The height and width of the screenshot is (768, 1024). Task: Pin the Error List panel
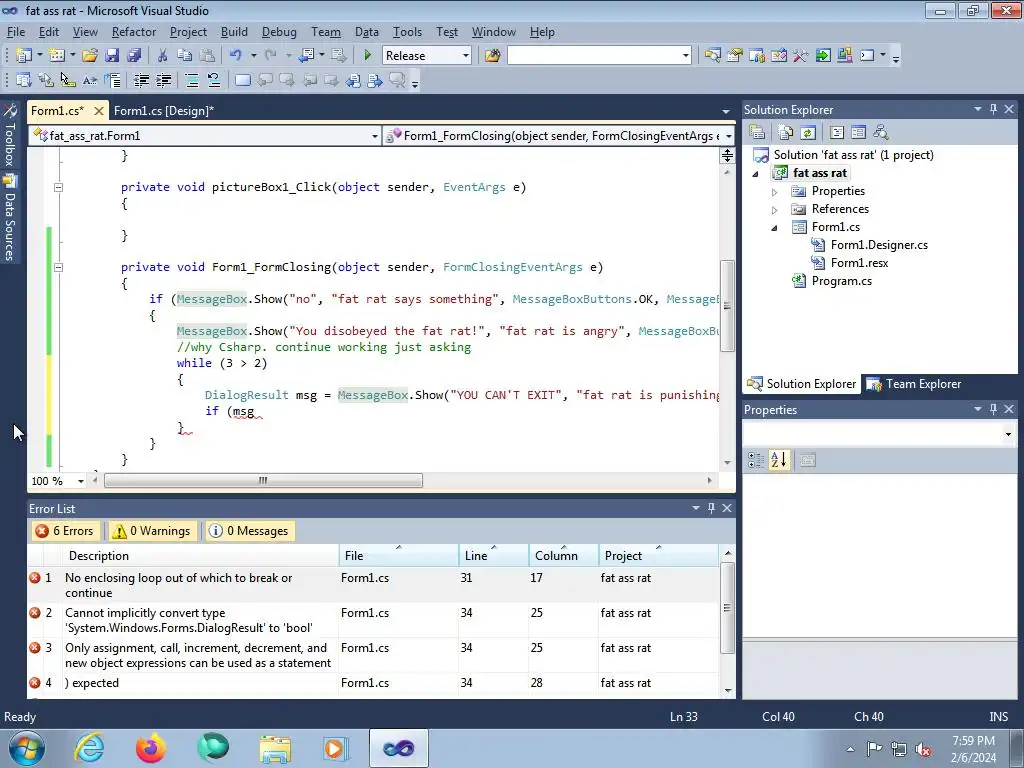point(711,508)
